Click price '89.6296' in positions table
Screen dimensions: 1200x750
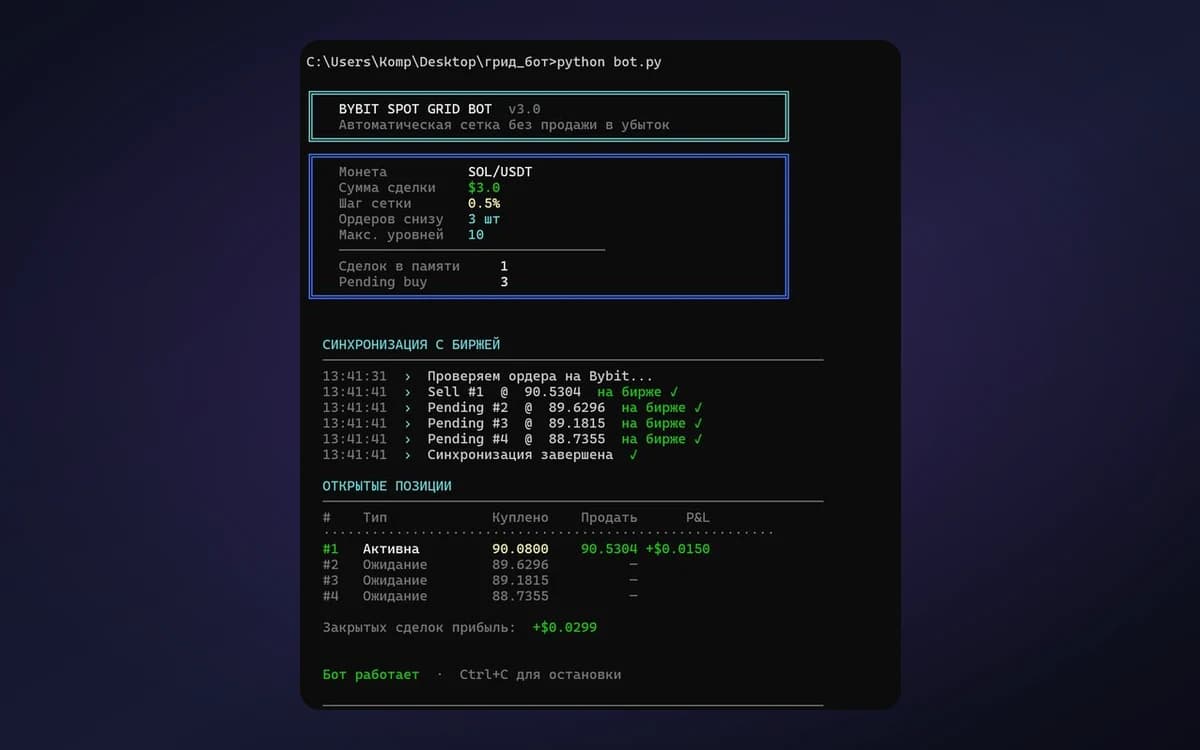point(520,565)
